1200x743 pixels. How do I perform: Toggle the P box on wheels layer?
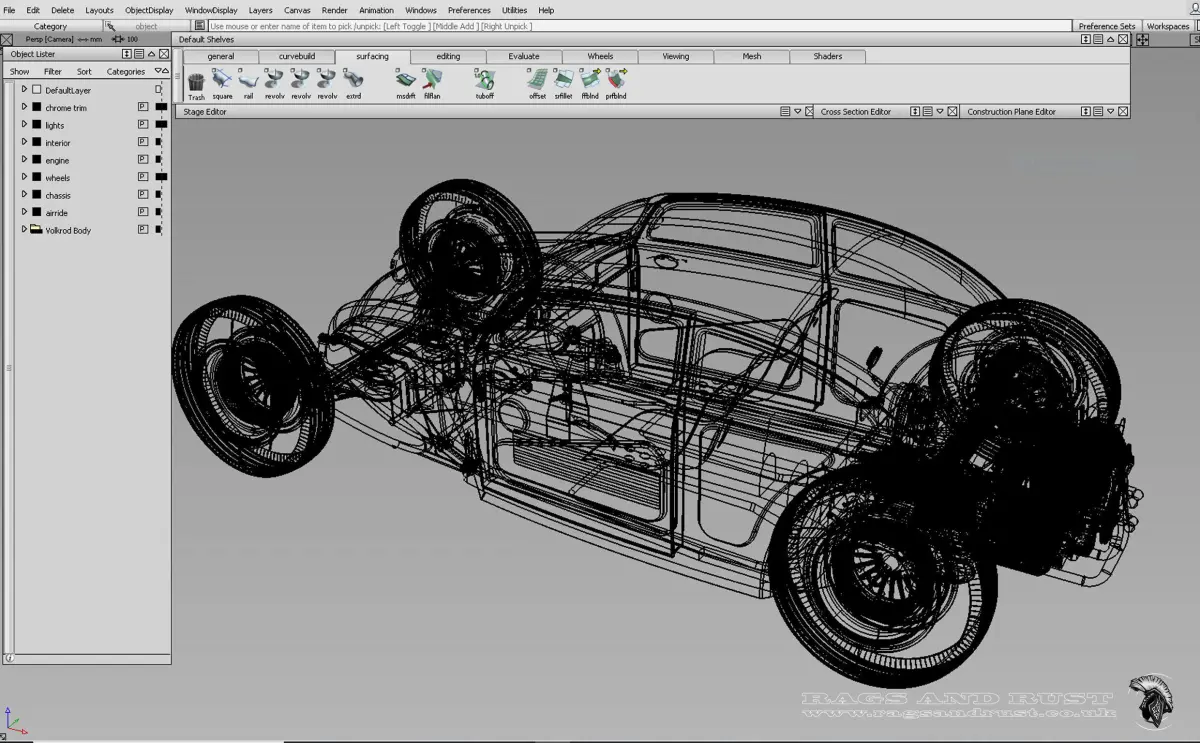[x=143, y=177]
